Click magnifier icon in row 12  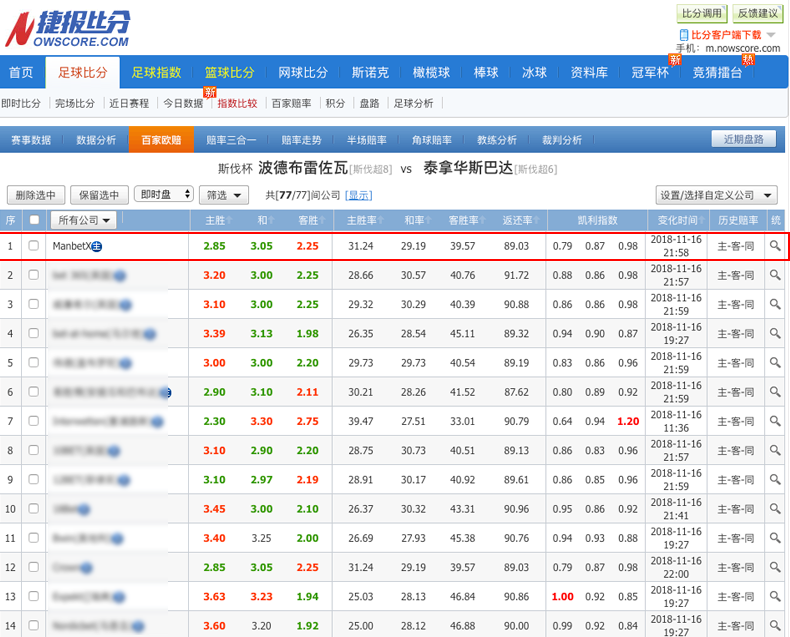[x=775, y=568]
